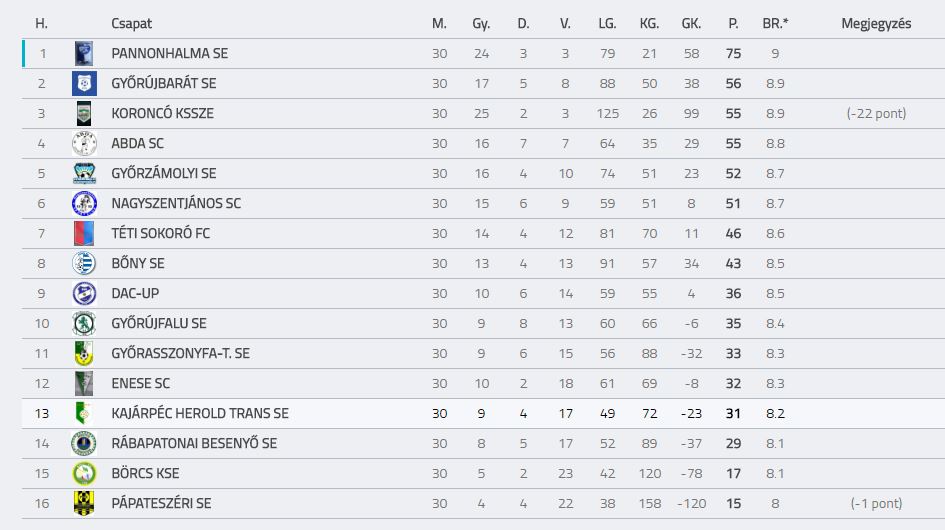The width and height of the screenshot is (945, 530).
Task: Click the (-22 pont) note for Koroncó
Action: pyautogui.click(x=876, y=113)
